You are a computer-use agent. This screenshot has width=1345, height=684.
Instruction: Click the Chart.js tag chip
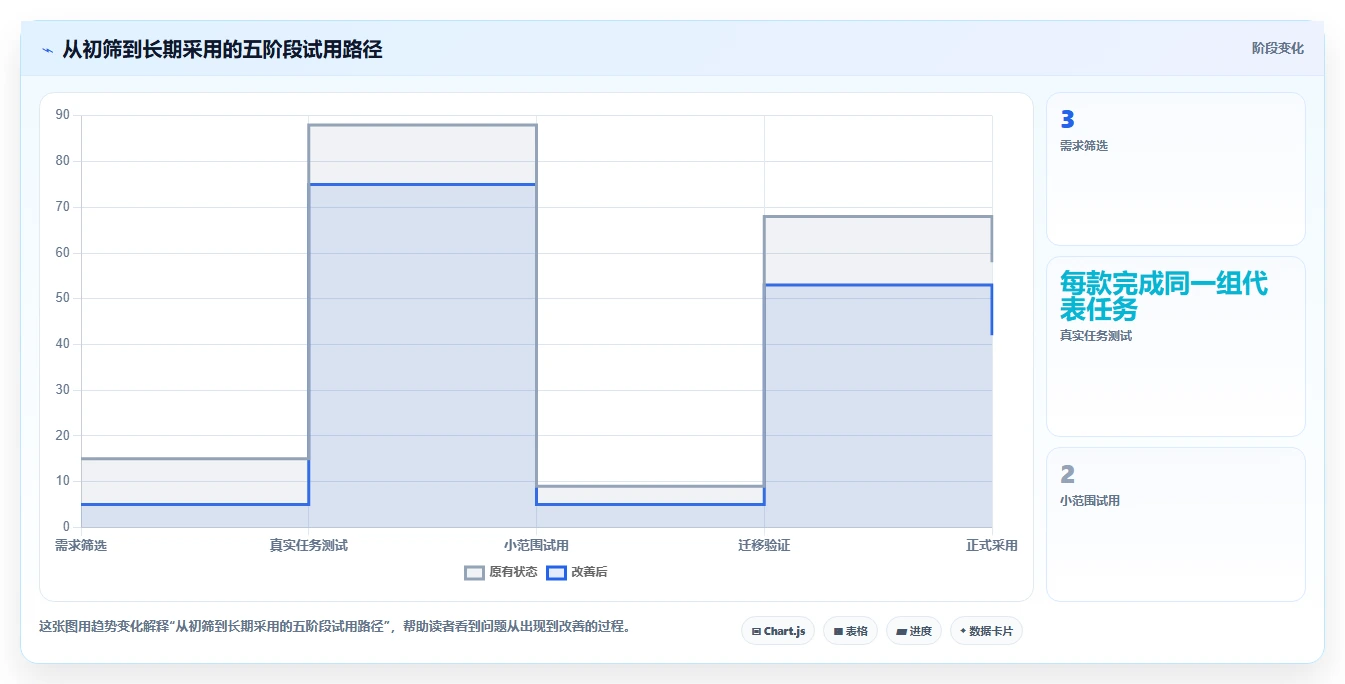point(778,631)
